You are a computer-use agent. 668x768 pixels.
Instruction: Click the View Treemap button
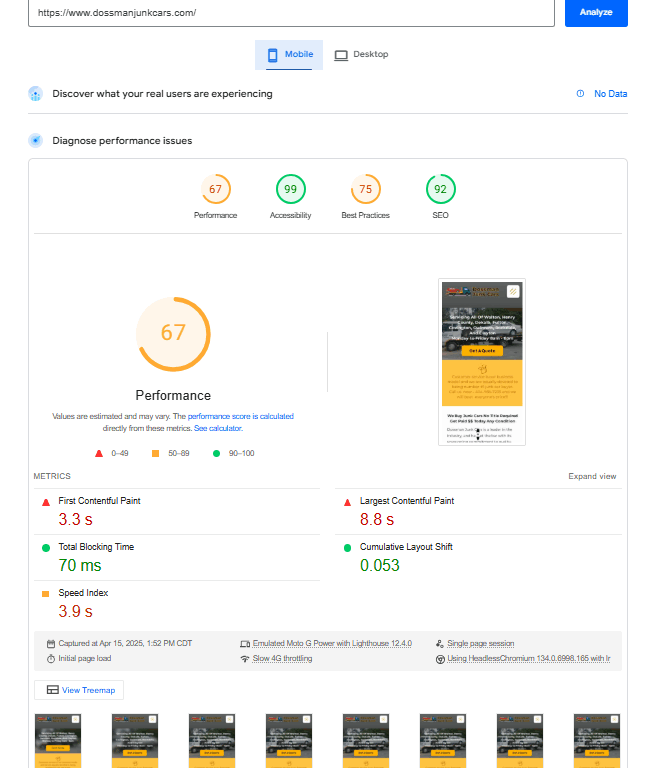(79, 690)
